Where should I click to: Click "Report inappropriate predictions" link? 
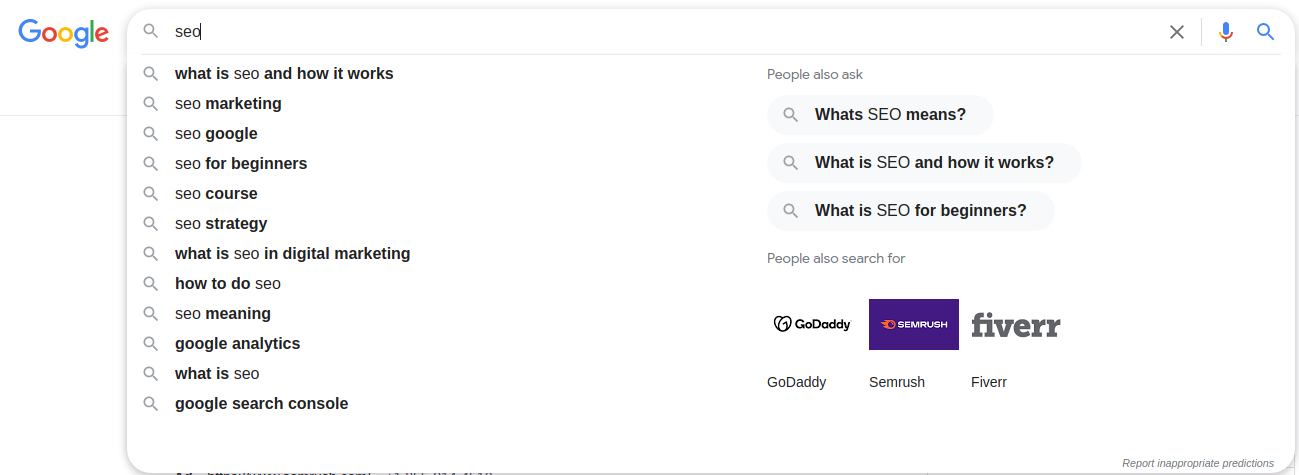point(1198,463)
